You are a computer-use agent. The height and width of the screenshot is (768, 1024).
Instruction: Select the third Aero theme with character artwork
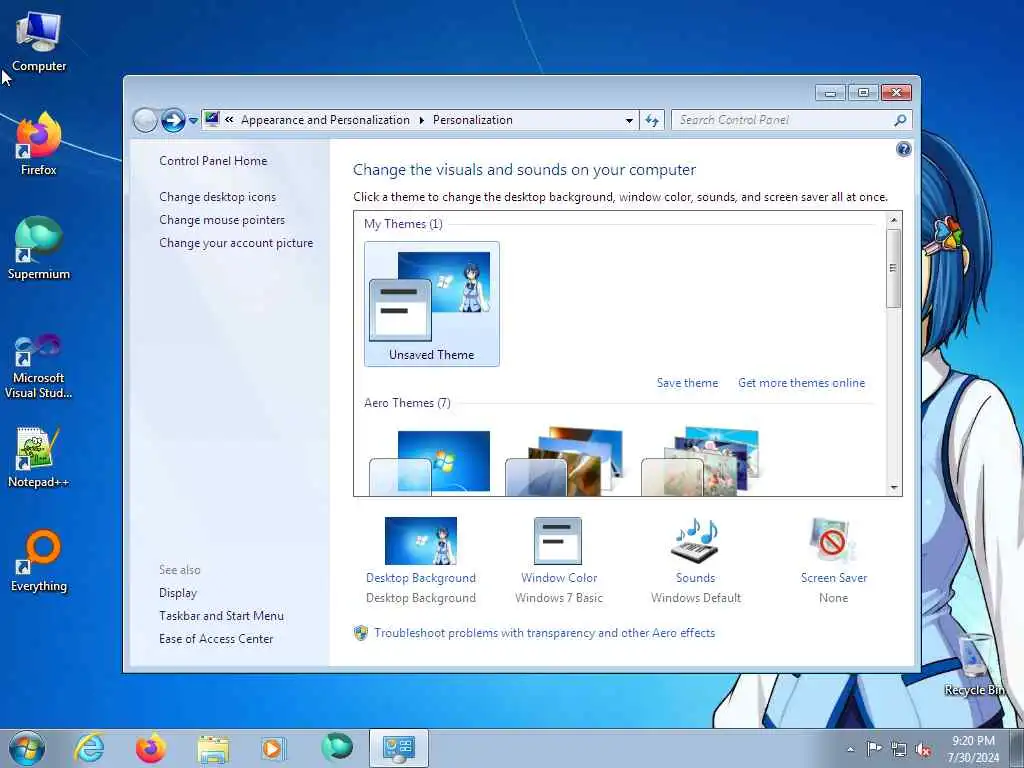click(700, 461)
